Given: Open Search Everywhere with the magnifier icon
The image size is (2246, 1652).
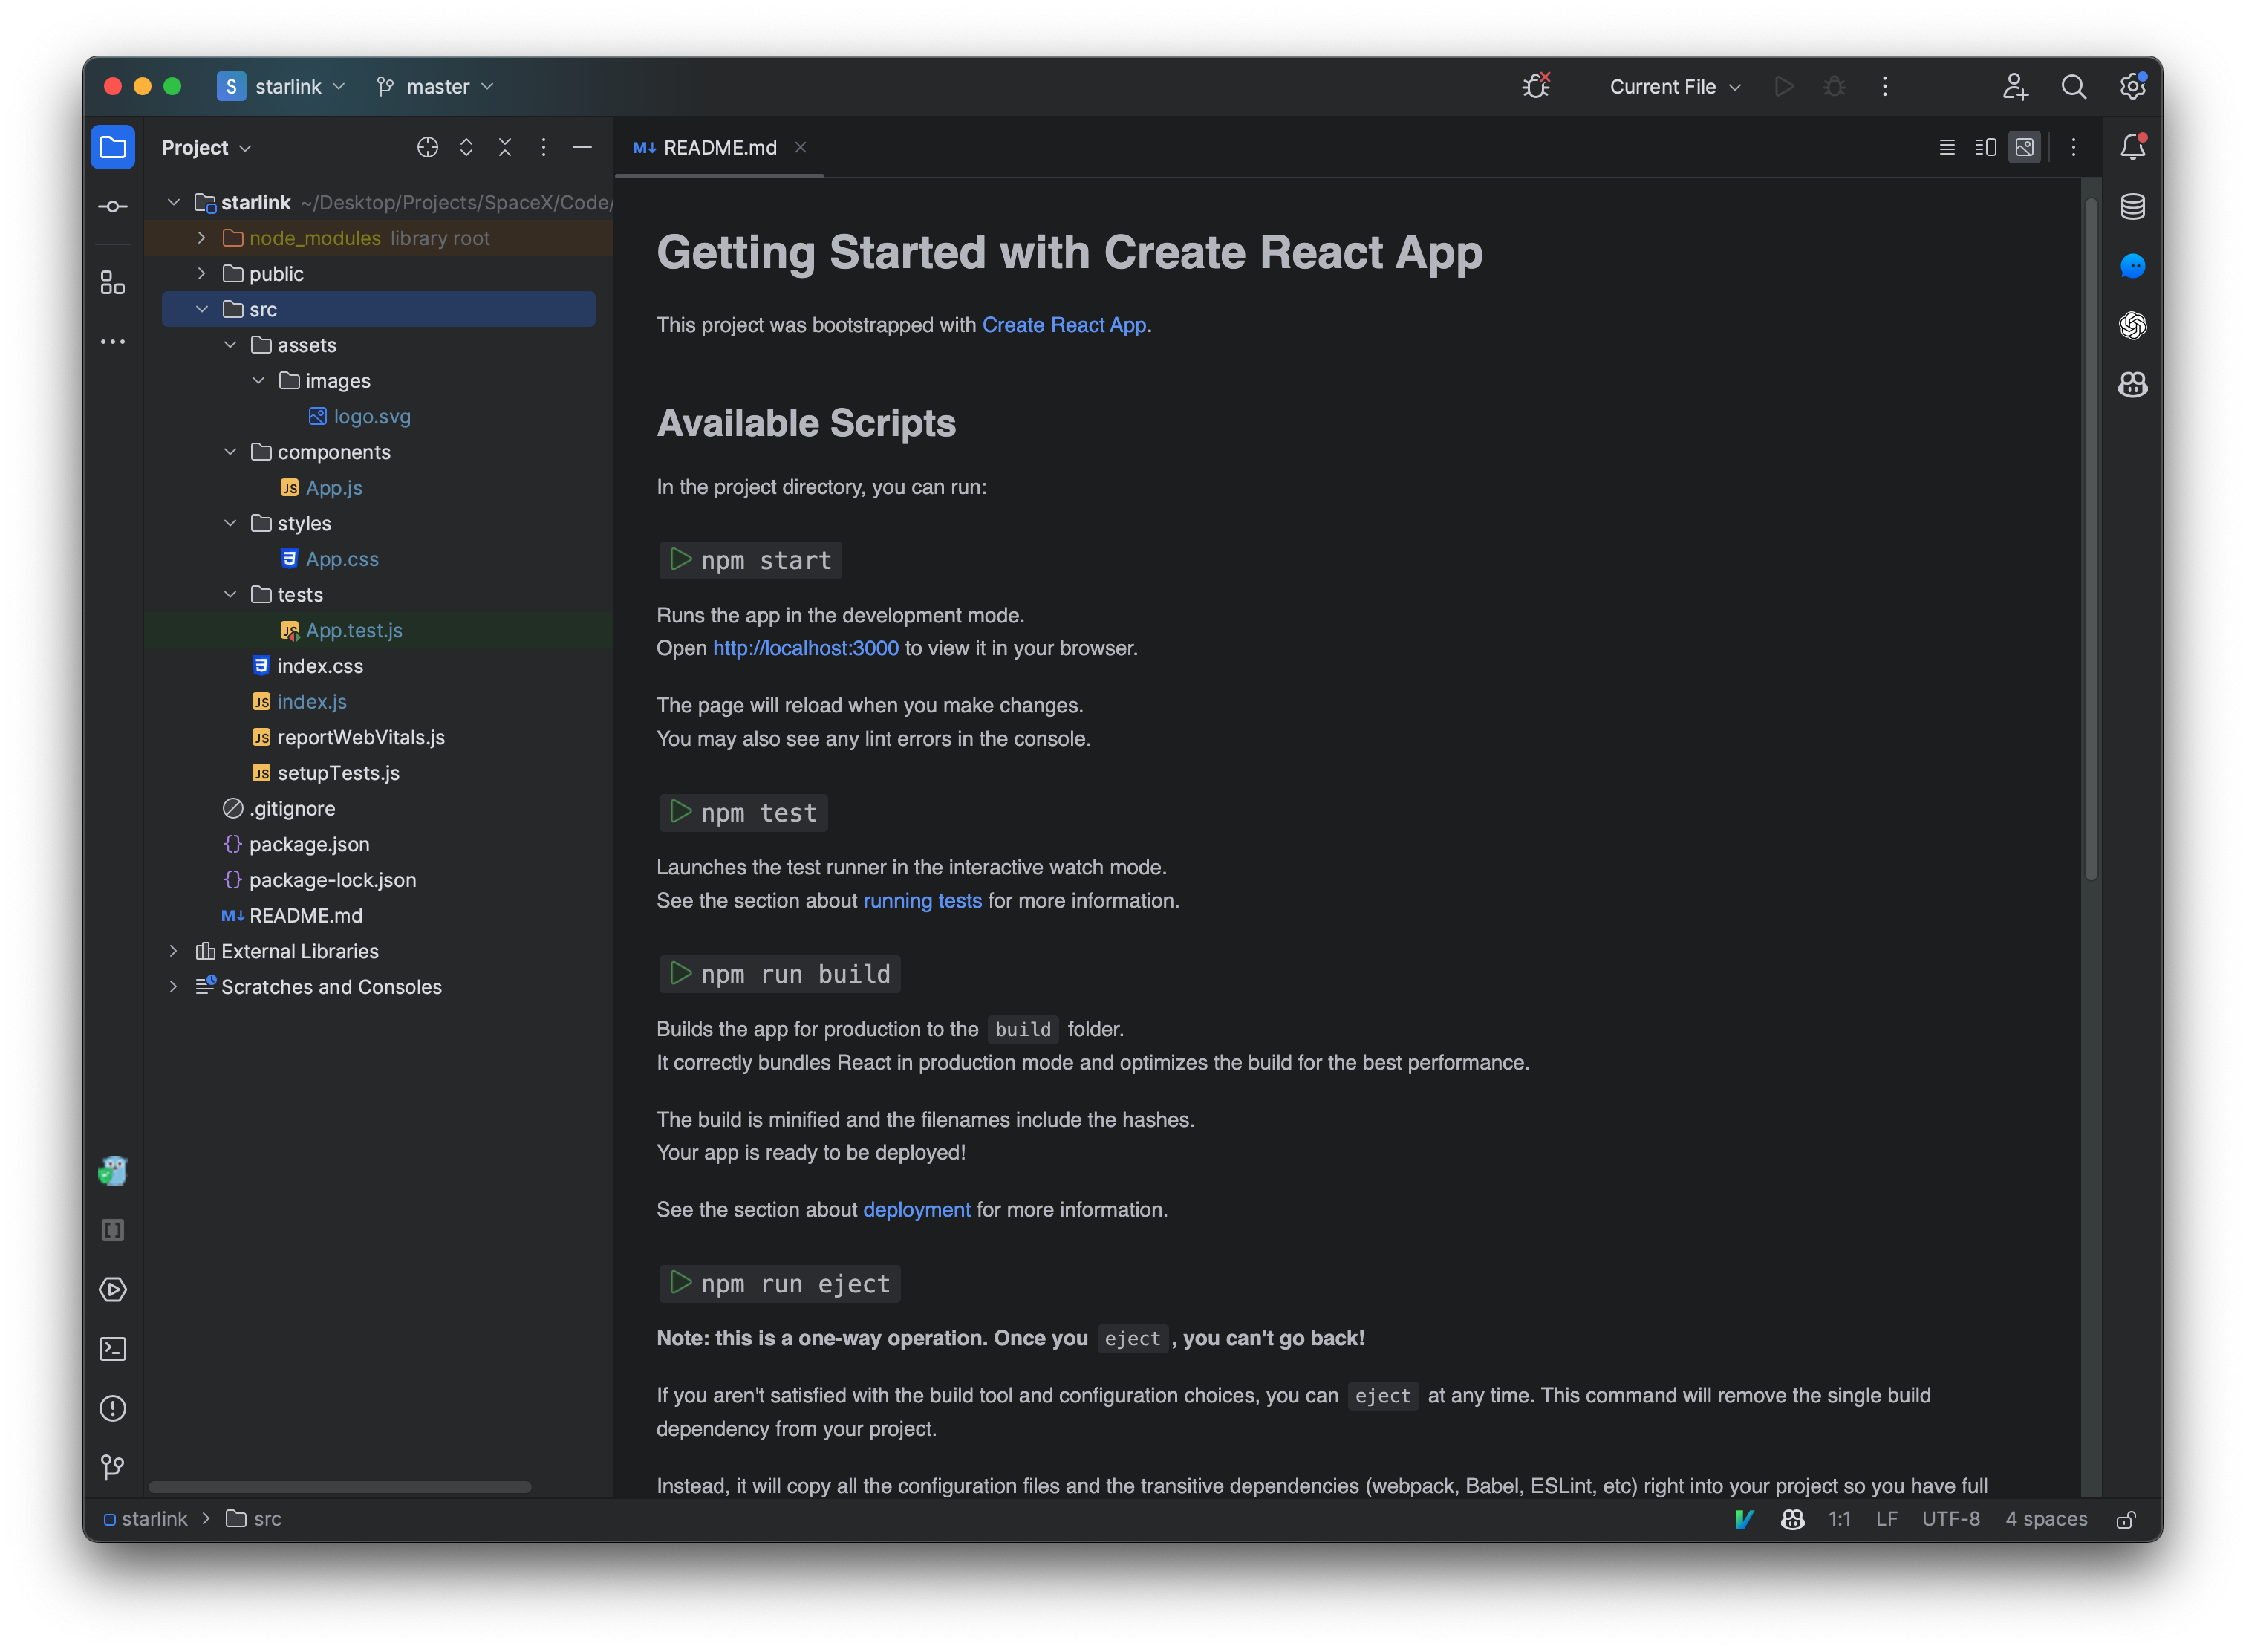Looking at the screenshot, I should (2073, 87).
